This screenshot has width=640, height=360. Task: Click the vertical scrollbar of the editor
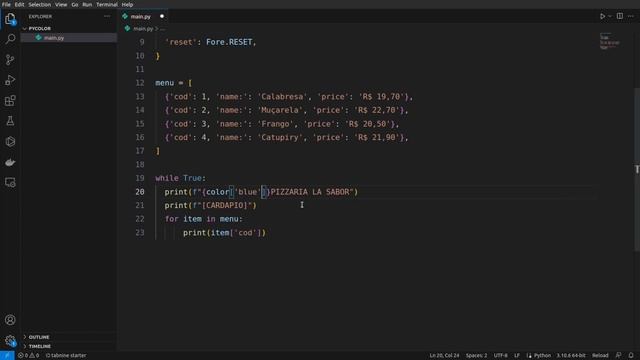(x=637, y=169)
